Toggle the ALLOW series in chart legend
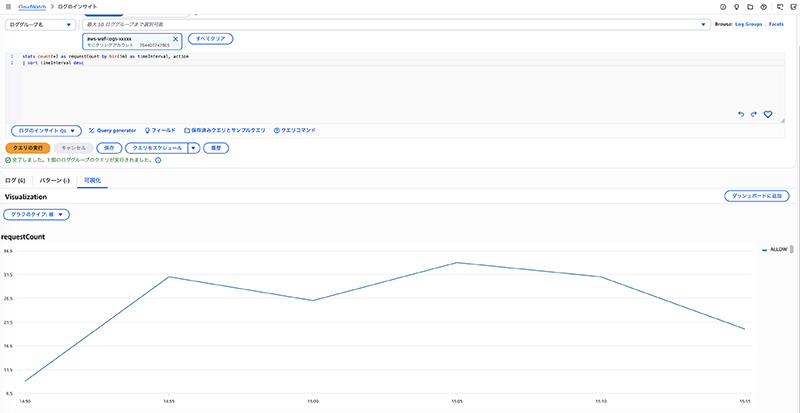The image size is (800, 413). pyautogui.click(x=777, y=248)
